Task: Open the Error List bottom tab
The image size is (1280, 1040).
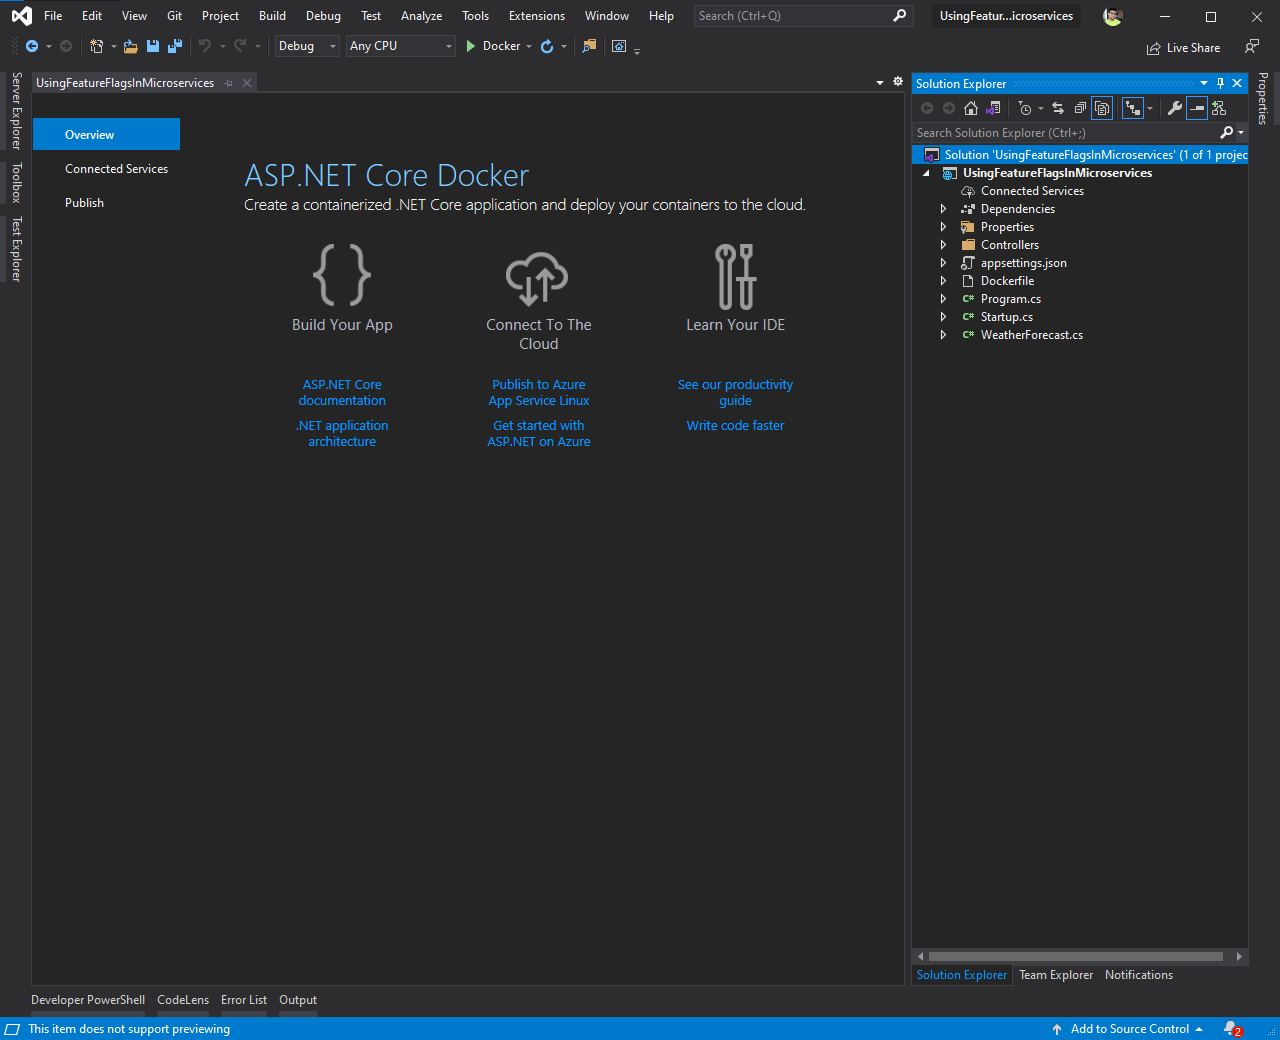Action: [244, 1000]
